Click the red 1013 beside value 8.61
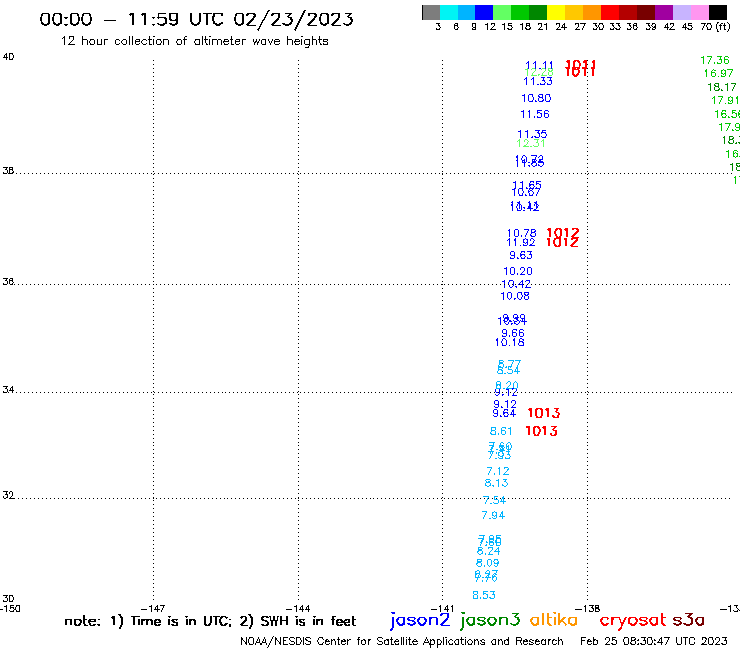Image resolution: width=740 pixels, height=650 pixels. click(541, 431)
